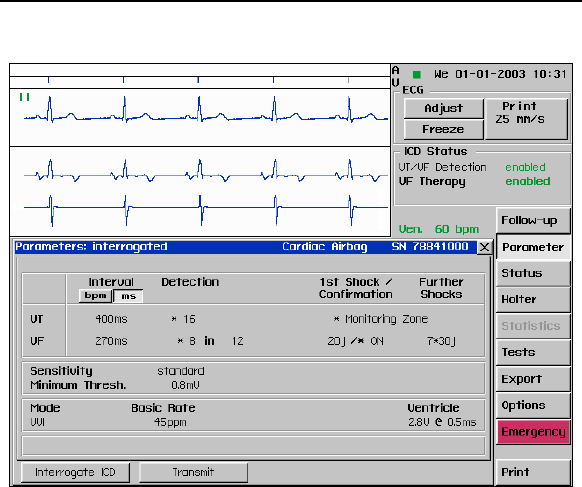This screenshot has width=582, height=487.
Task: Hit the red Emergency button
Action: tap(533, 432)
